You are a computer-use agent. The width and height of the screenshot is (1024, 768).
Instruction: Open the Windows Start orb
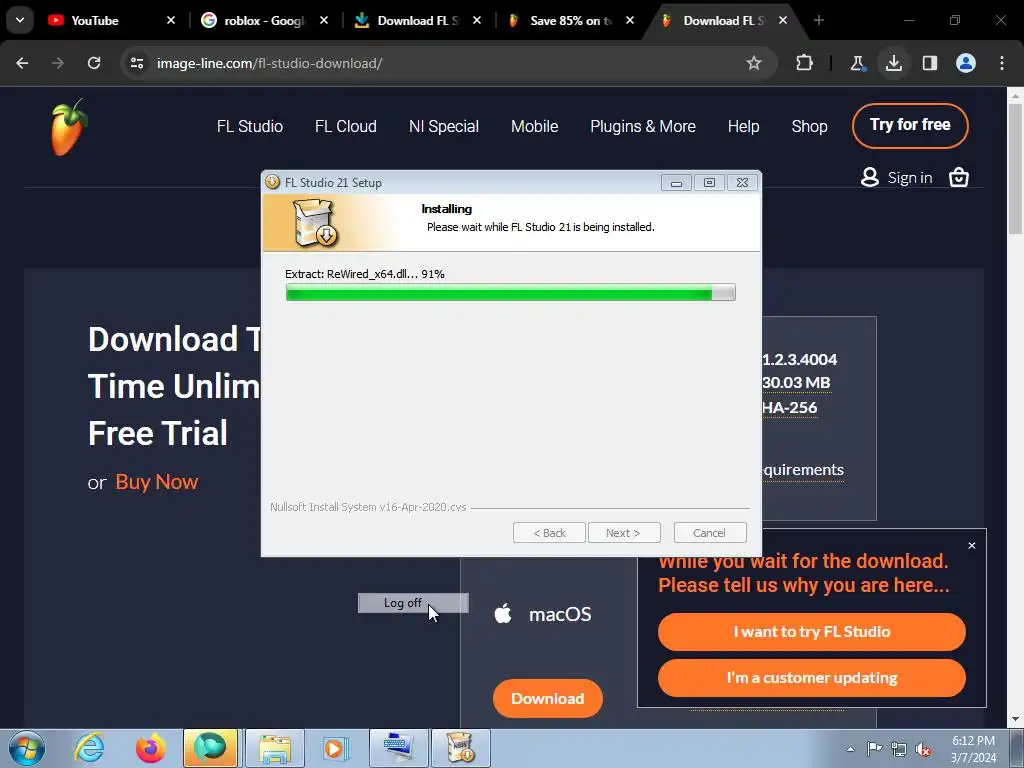(x=27, y=748)
